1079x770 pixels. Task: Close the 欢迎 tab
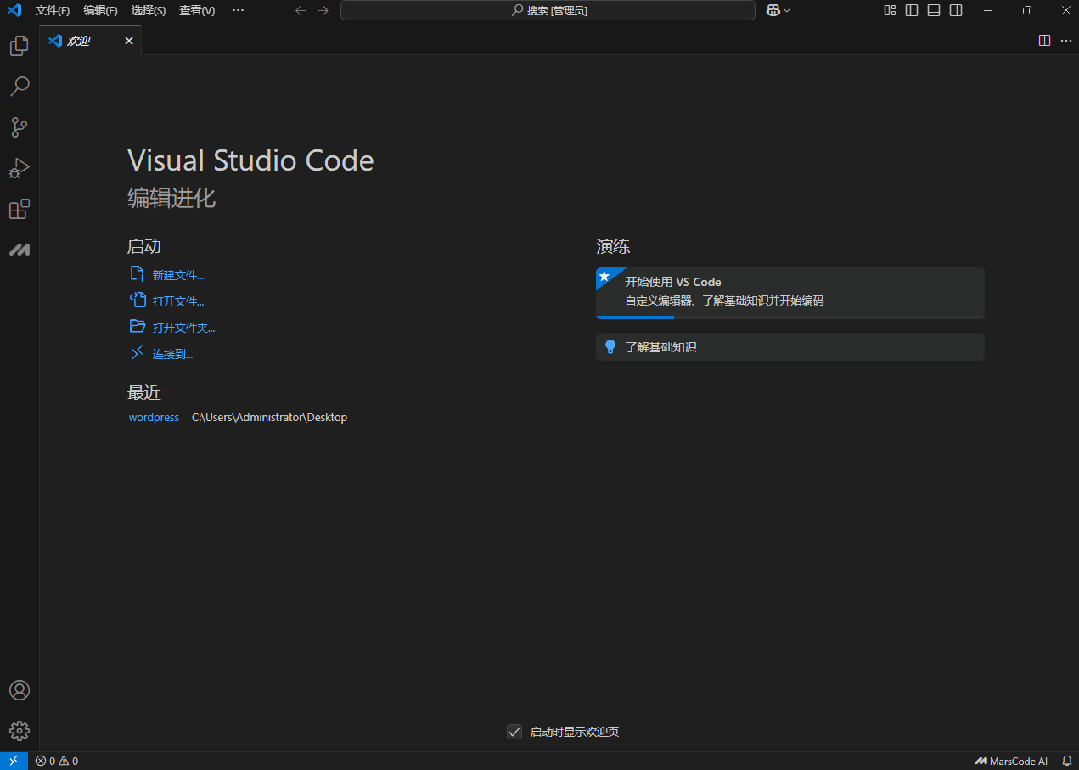129,41
